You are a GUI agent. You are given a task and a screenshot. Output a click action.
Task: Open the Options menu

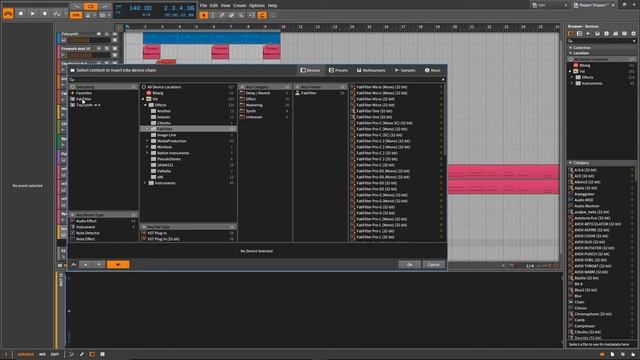pyautogui.click(x=257, y=6)
